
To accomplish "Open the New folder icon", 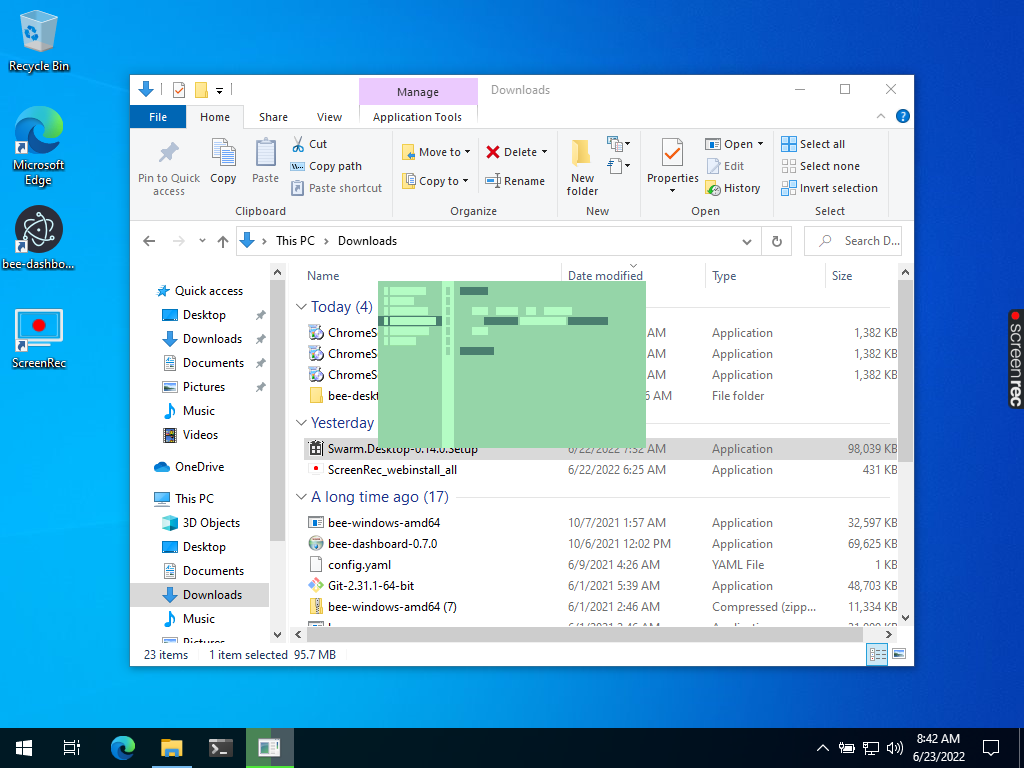I will click(x=581, y=166).
